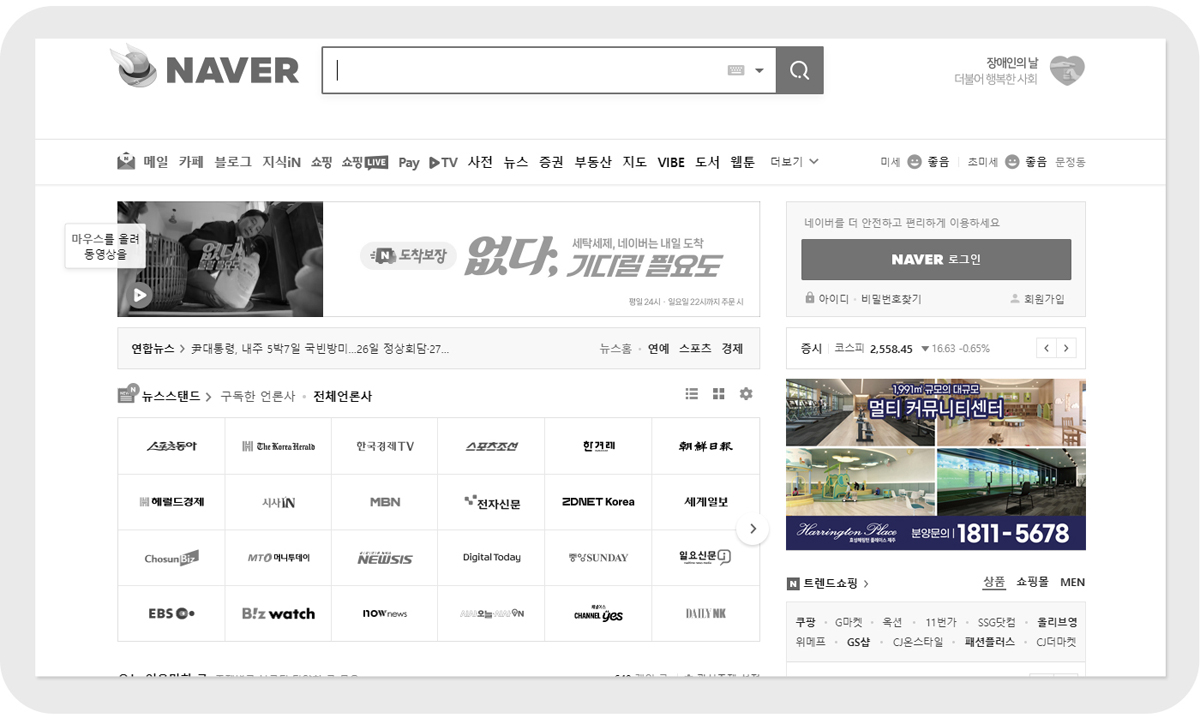Open ZDNET Korea press tile
This screenshot has width=1200, height=724.
click(x=599, y=502)
